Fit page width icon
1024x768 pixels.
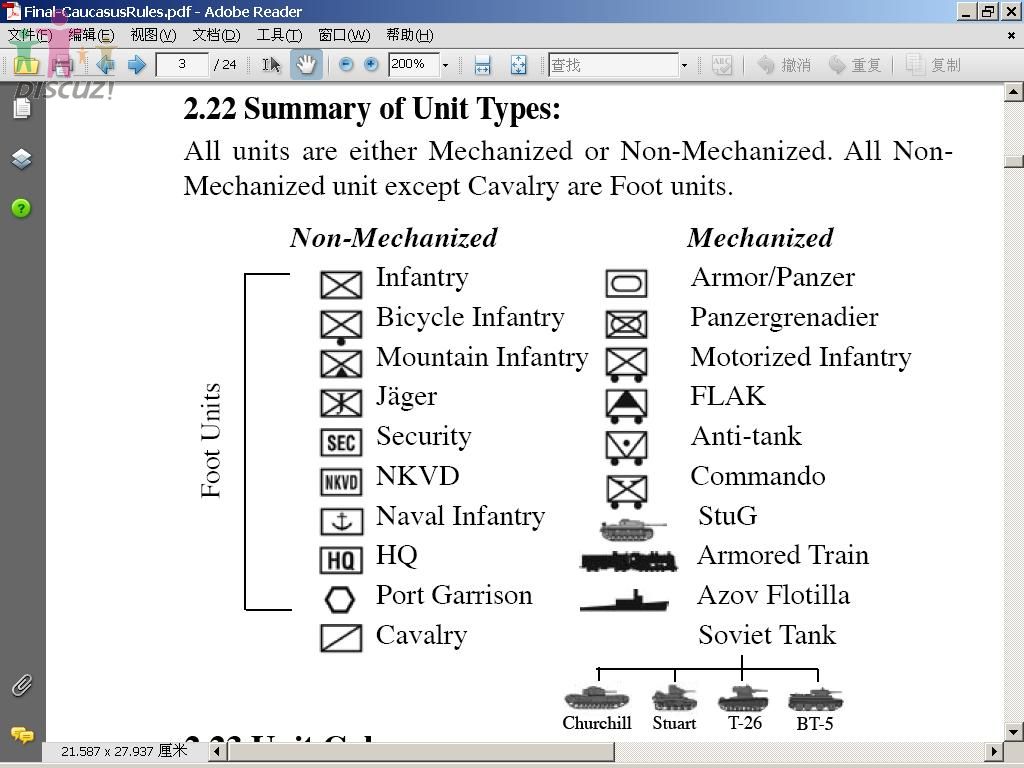click(483, 65)
